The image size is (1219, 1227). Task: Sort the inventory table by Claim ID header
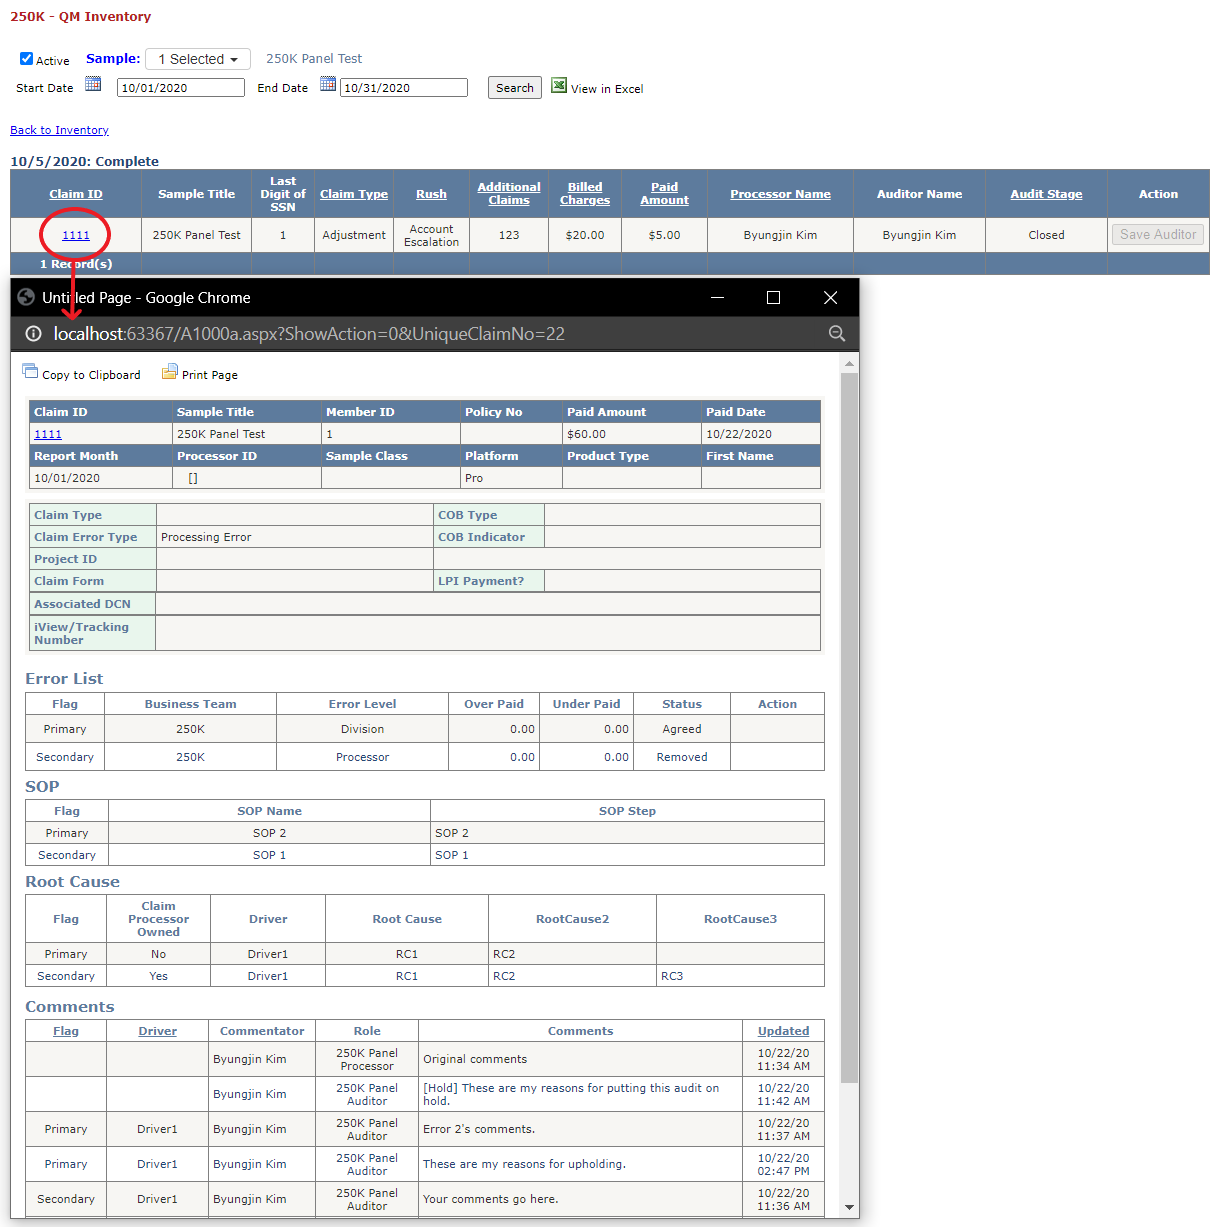point(76,194)
